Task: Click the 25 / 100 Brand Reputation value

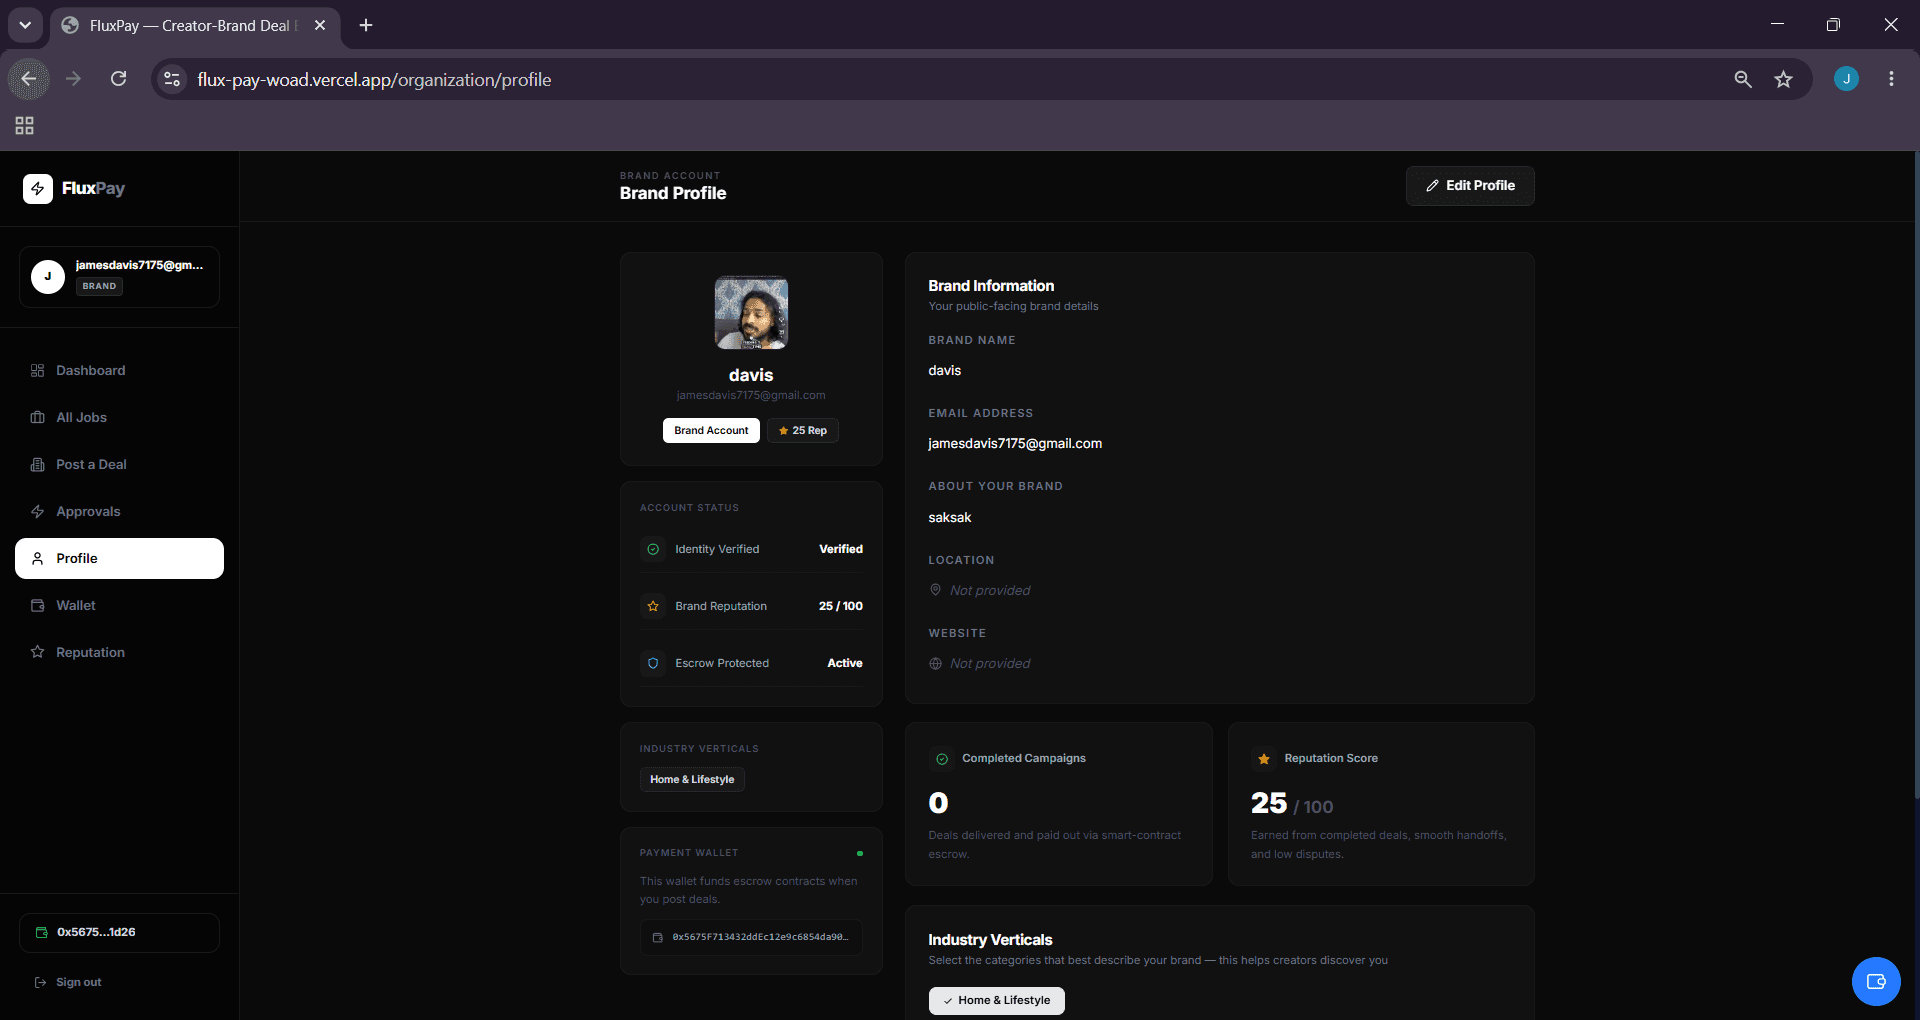Action: click(841, 606)
